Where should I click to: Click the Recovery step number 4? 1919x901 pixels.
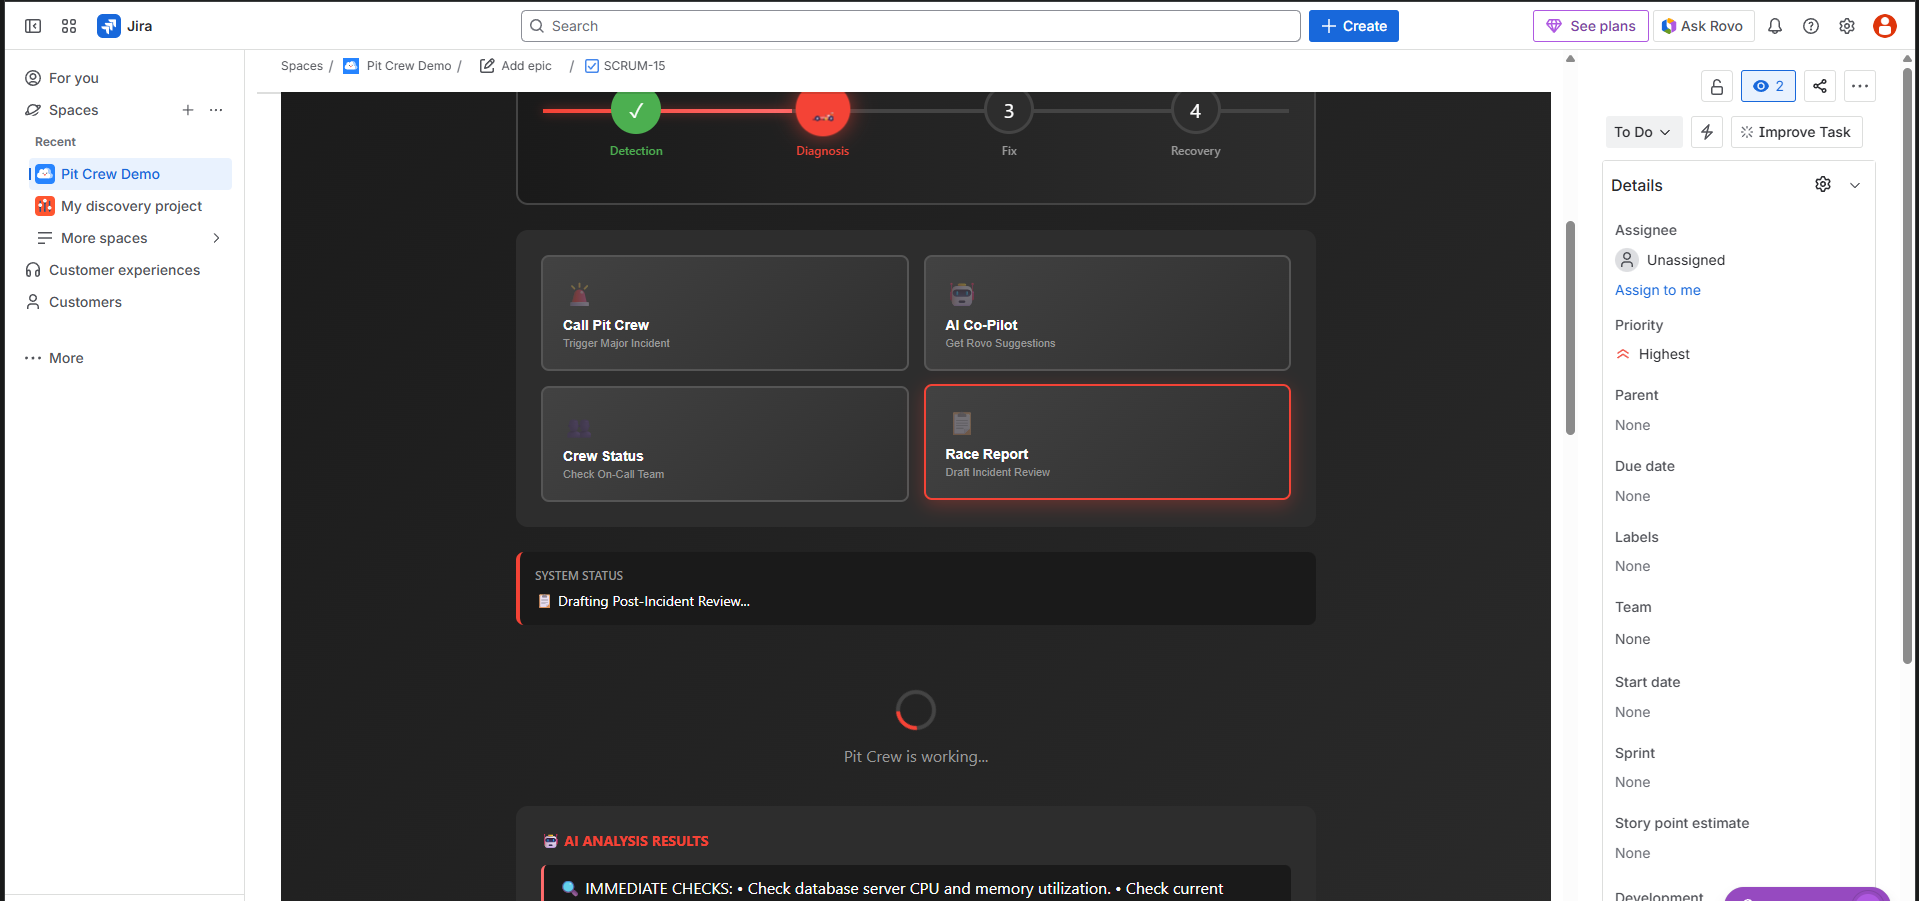[x=1195, y=111]
